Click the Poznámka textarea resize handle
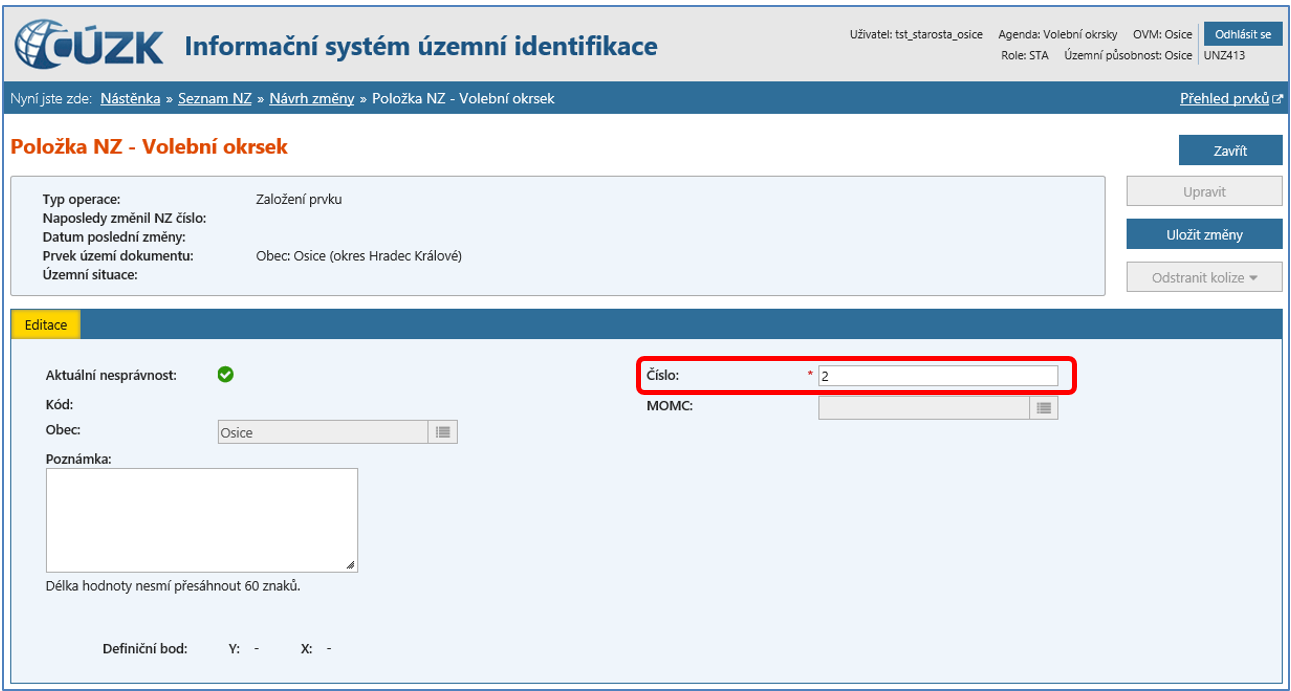 click(350, 565)
